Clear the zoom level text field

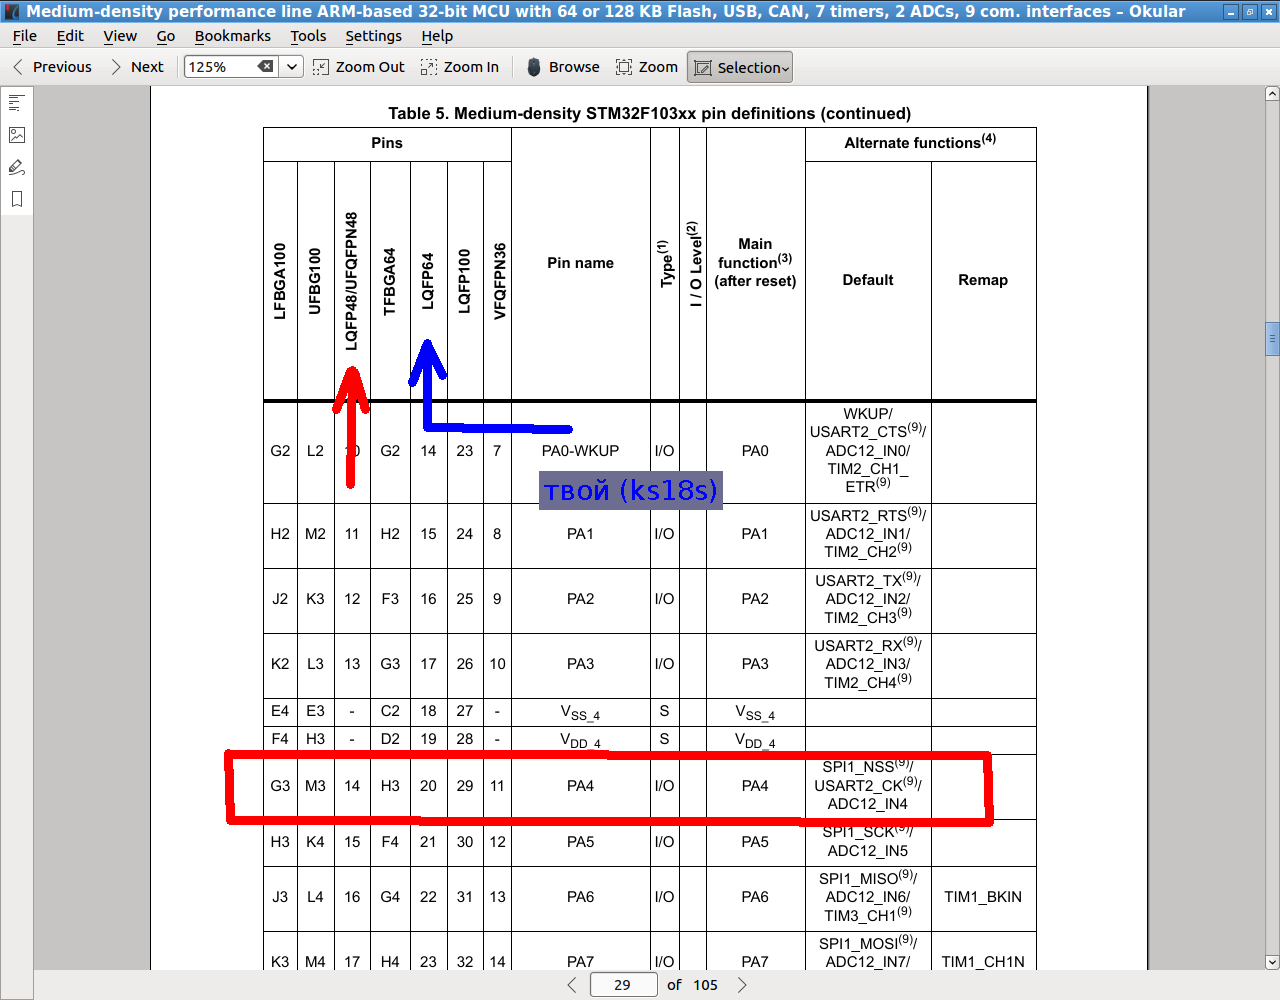(x=265, y=67)
